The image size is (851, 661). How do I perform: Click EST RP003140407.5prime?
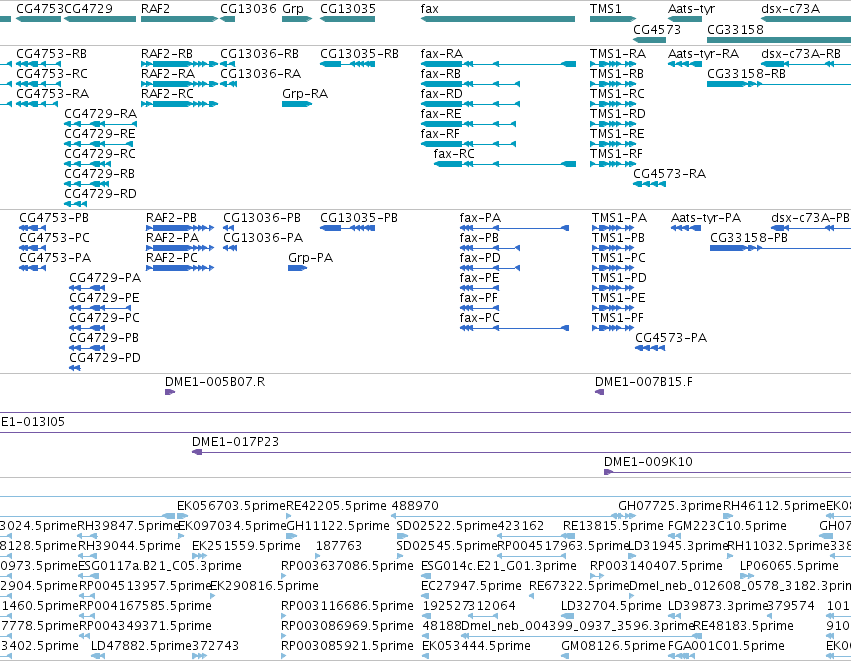click(x=656, y=566)
